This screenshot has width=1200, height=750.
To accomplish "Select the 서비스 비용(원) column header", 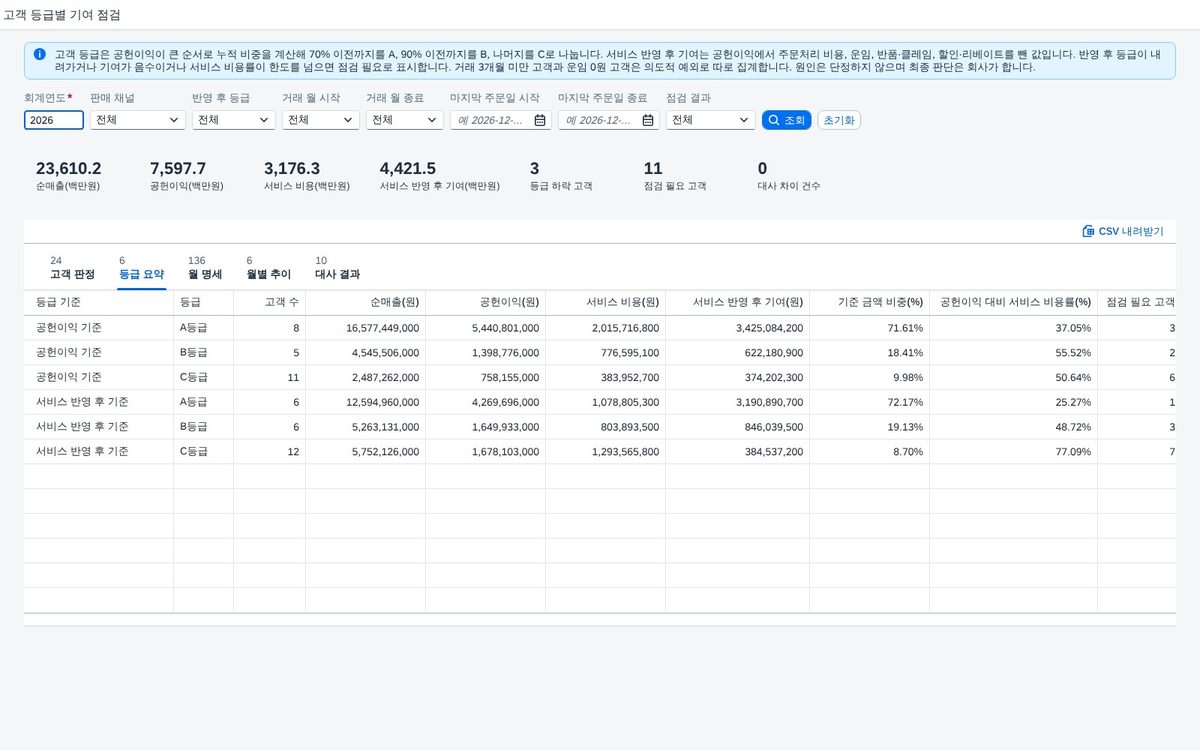I will [x=605, y=303].
